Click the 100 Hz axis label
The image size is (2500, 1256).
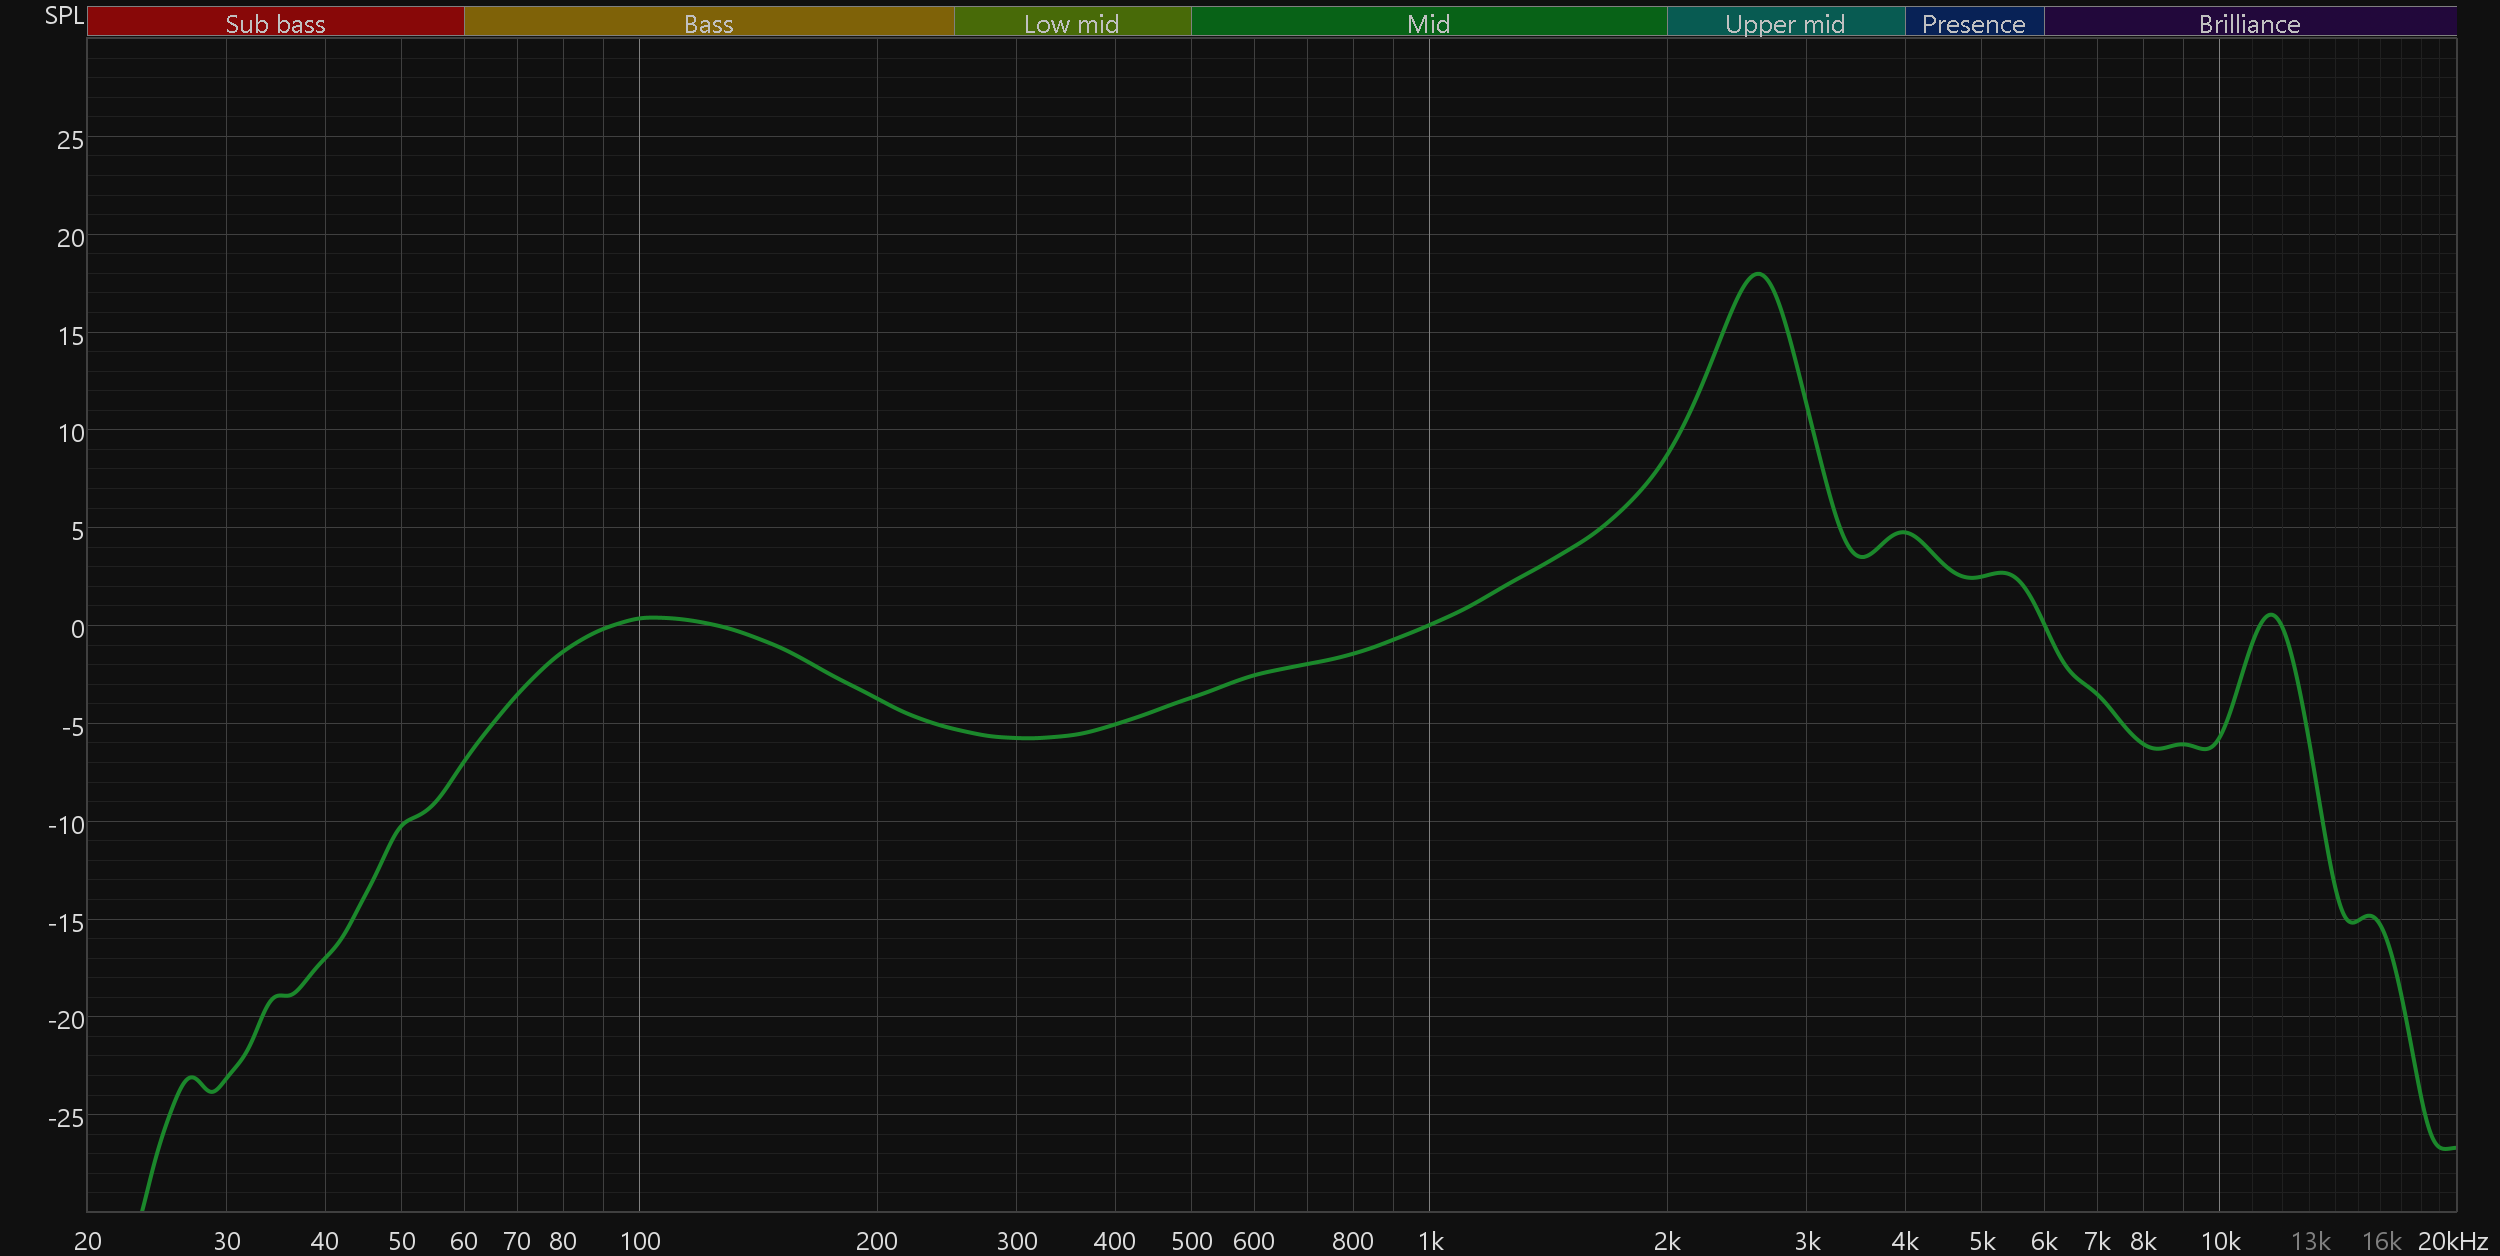click(x=640, y=1241)
